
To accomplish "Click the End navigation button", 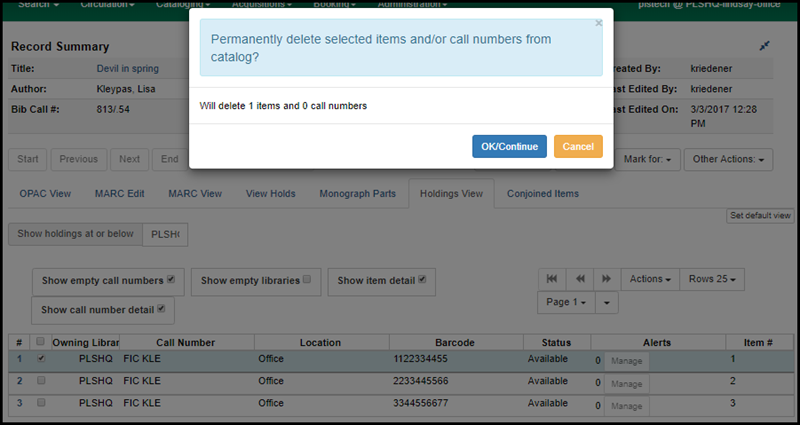I will tap(169, 159).
